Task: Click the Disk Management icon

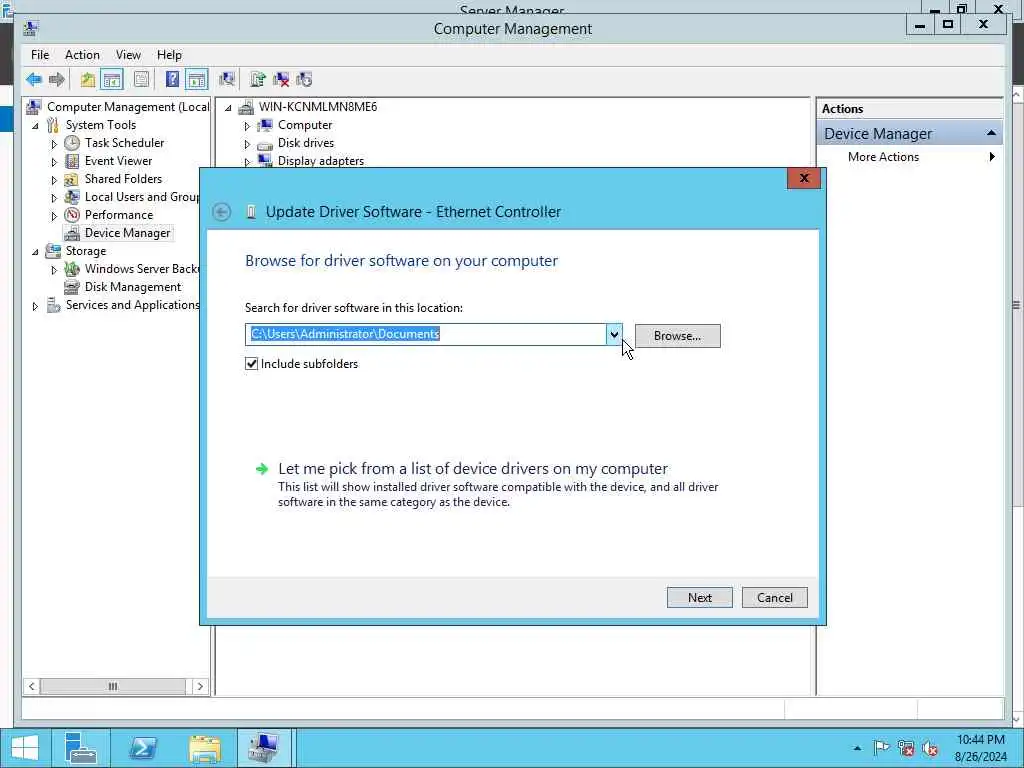Action: [72, 287]
